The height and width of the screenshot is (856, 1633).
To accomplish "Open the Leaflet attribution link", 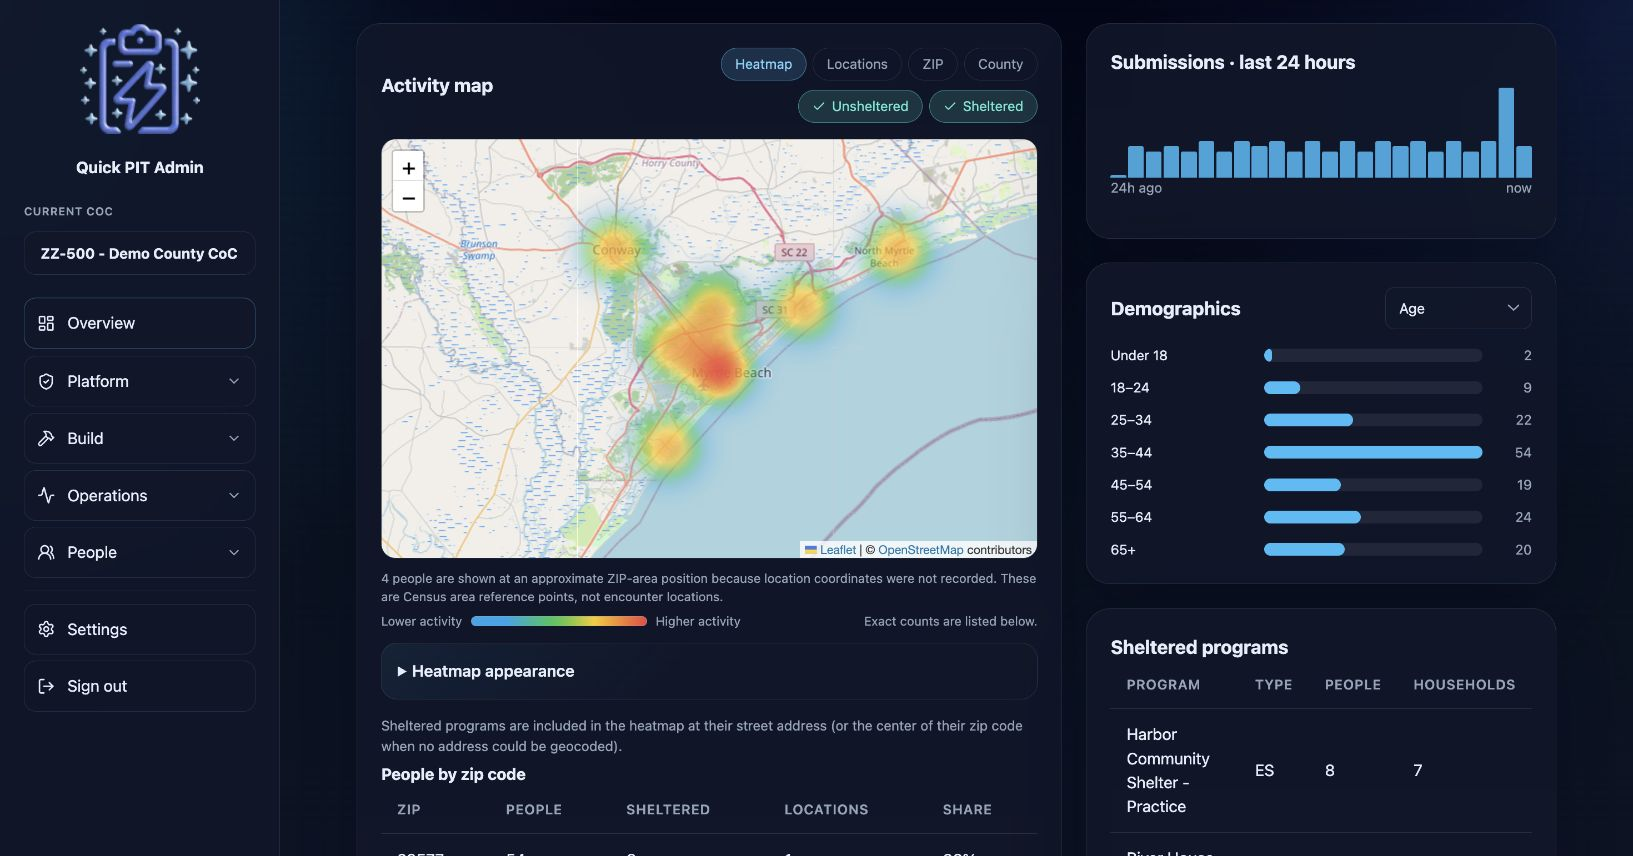I will click(838, 550).
